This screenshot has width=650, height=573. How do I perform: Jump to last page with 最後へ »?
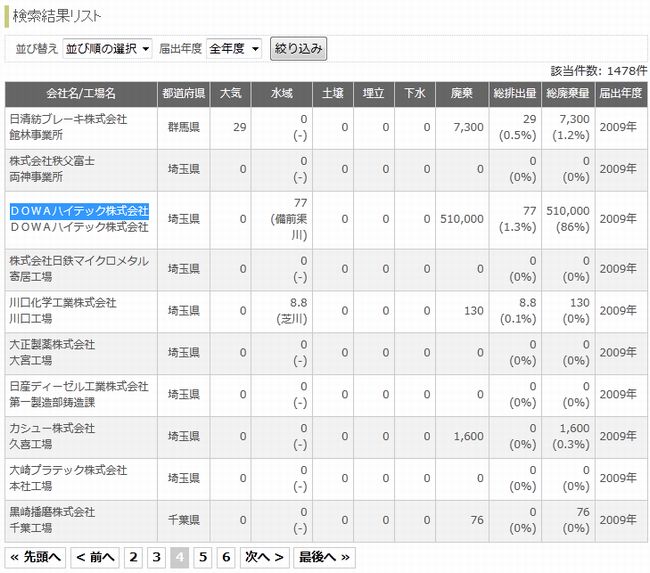[x=324, y=557]
